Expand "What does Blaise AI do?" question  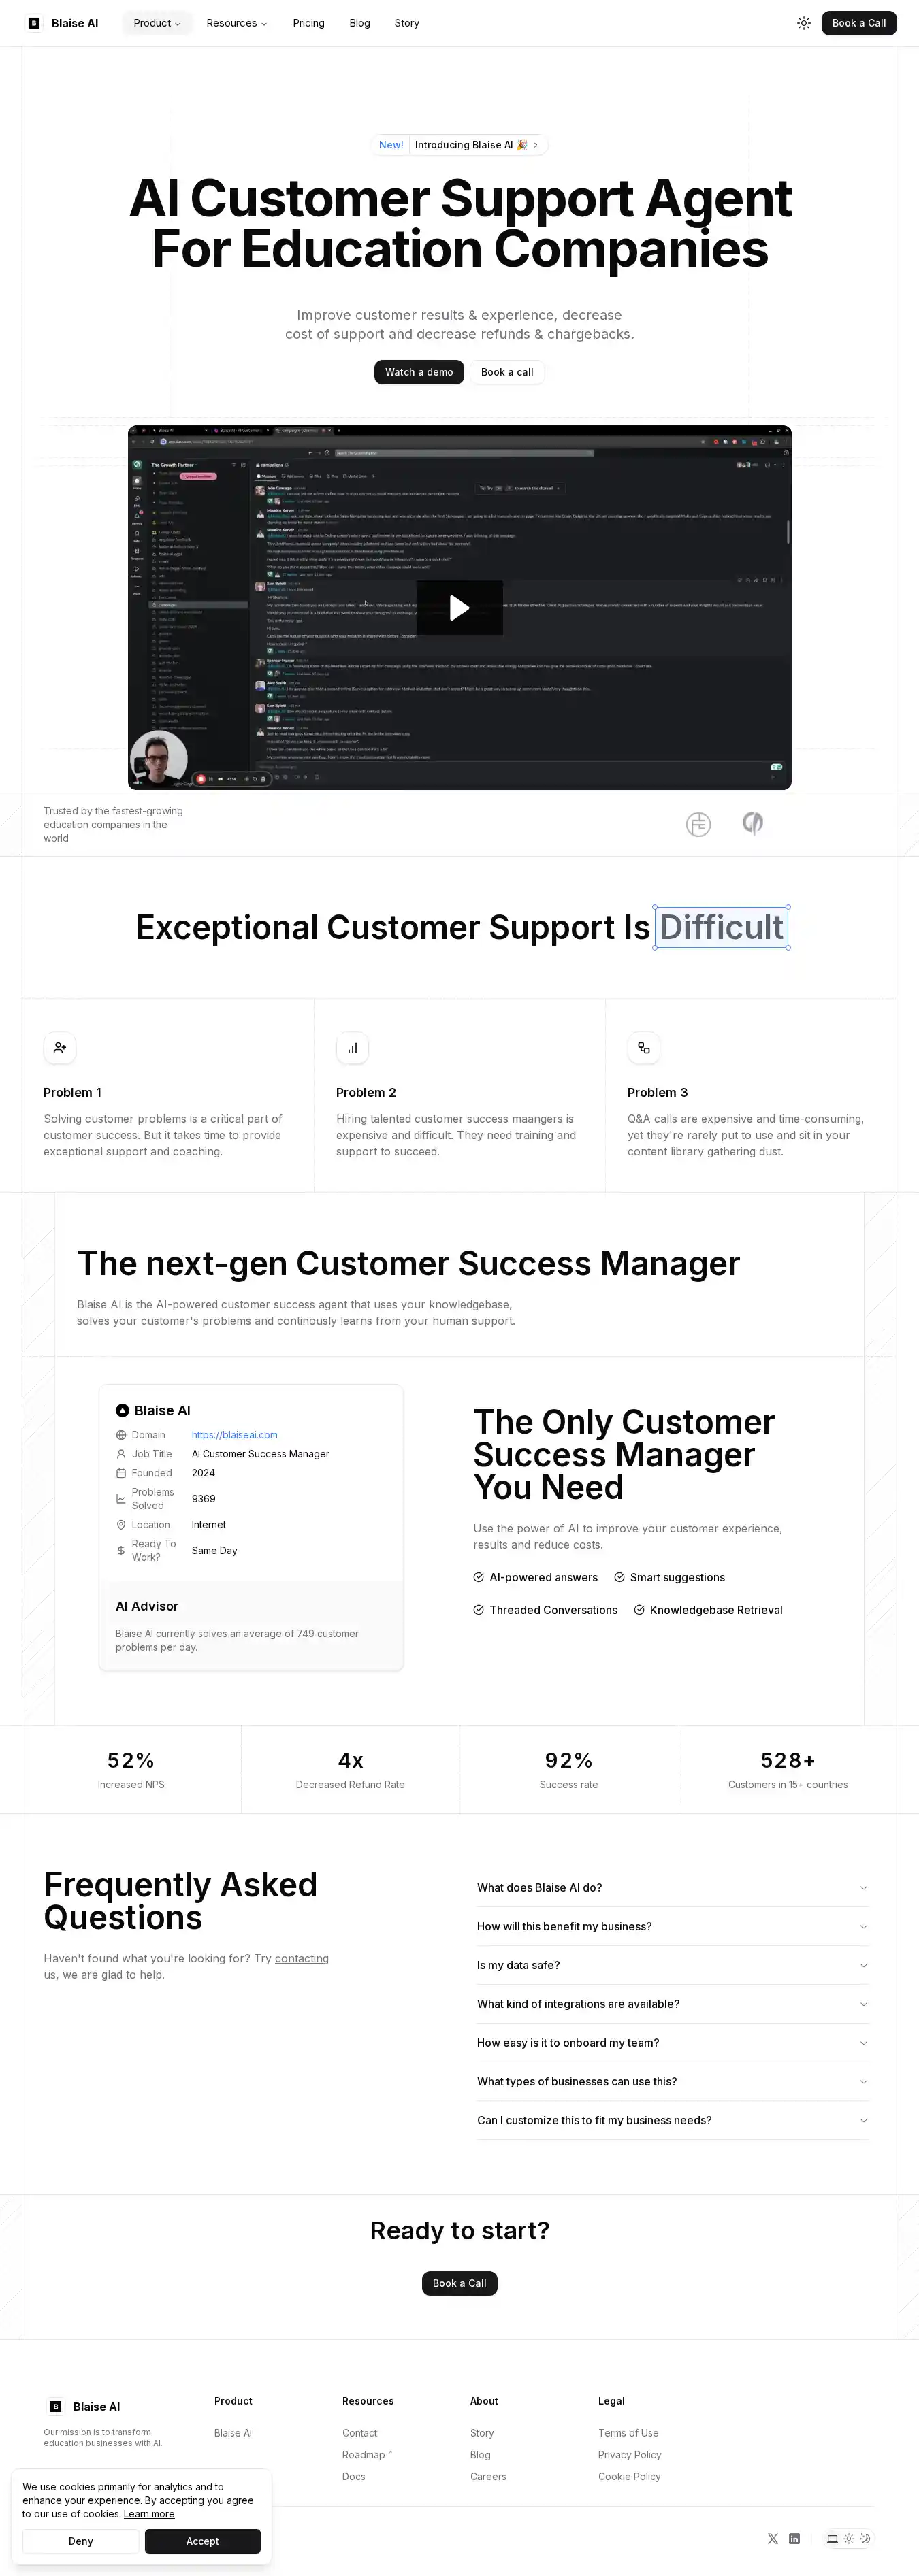point(672,1888)
